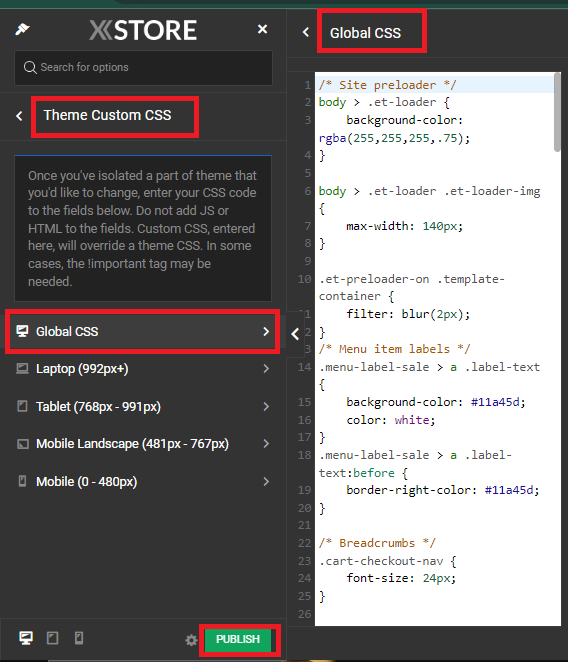Switch to desktop preview in footer

(x=26, y=638)
